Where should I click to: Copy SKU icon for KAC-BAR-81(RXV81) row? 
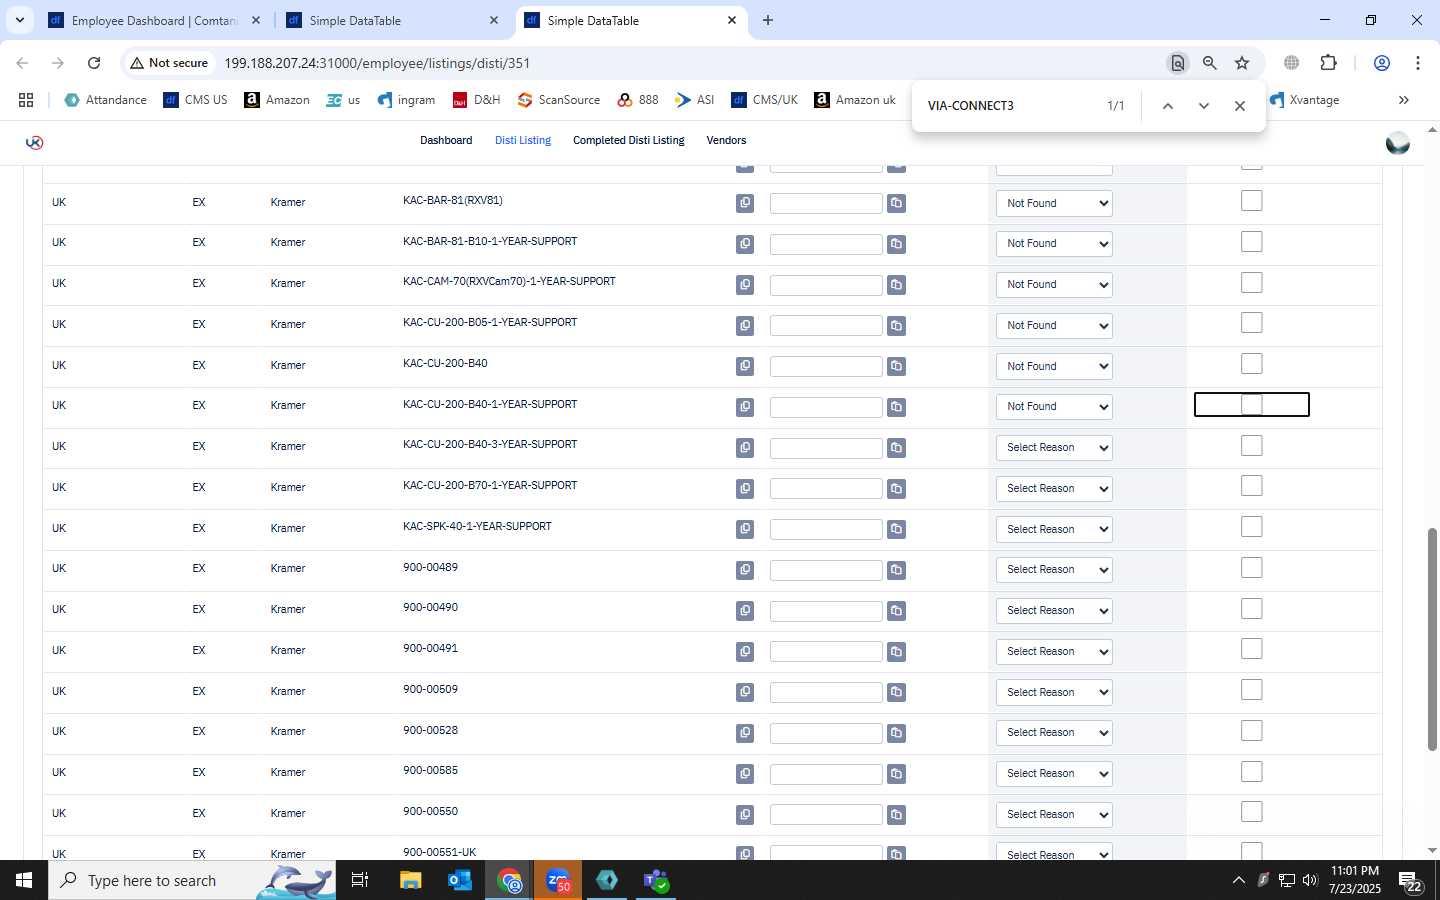(745, 203)
